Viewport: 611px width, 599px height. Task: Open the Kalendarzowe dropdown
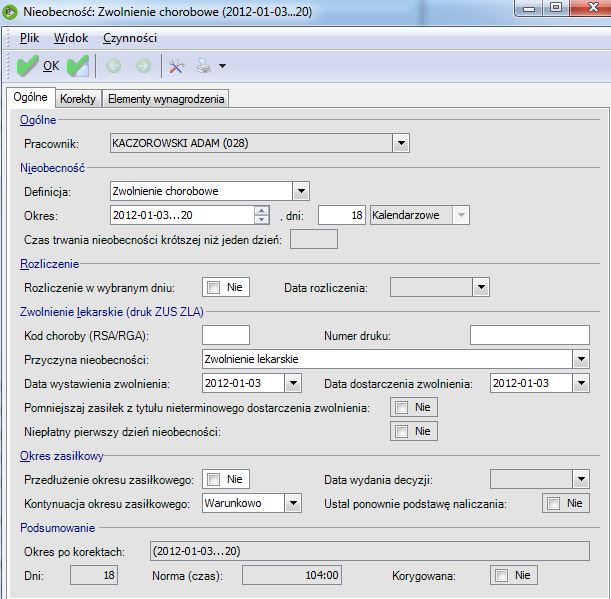tap(461, 215)
